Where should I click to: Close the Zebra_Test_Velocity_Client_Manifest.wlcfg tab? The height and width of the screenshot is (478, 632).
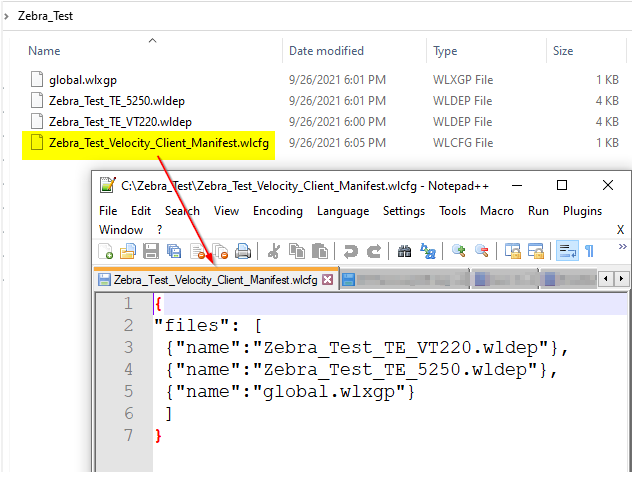coord(328,279)
